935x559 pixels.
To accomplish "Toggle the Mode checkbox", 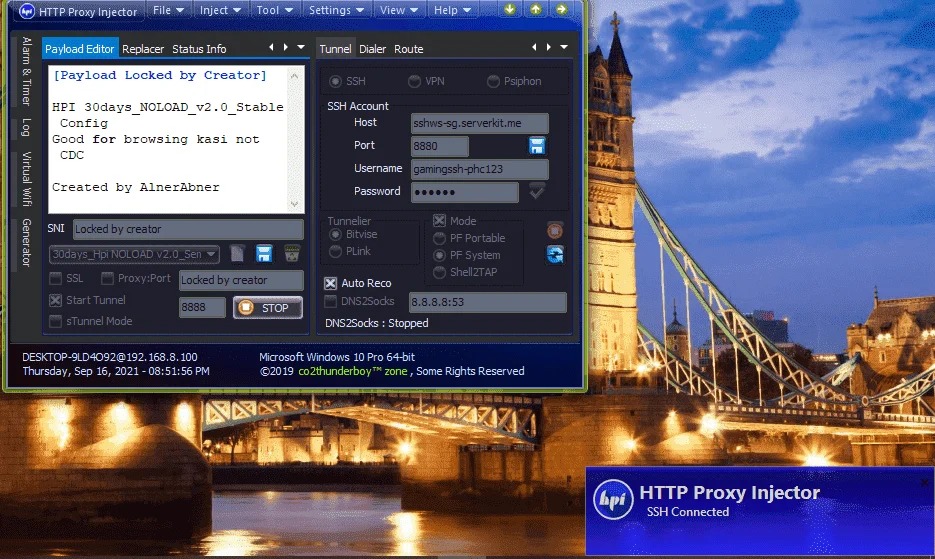I will 439,221.
